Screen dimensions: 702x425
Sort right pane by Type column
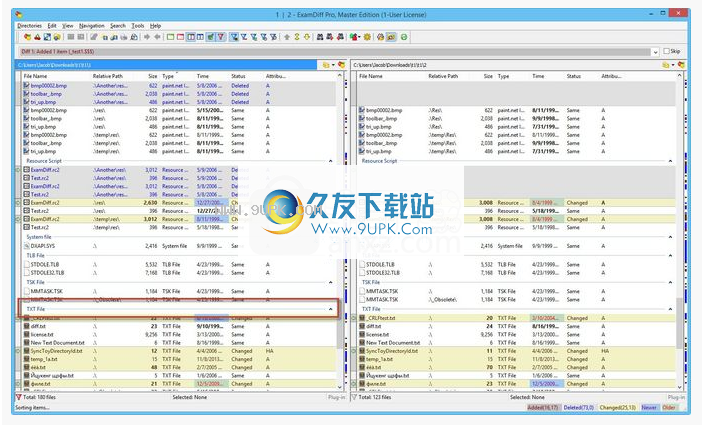[x=504, y=76]
